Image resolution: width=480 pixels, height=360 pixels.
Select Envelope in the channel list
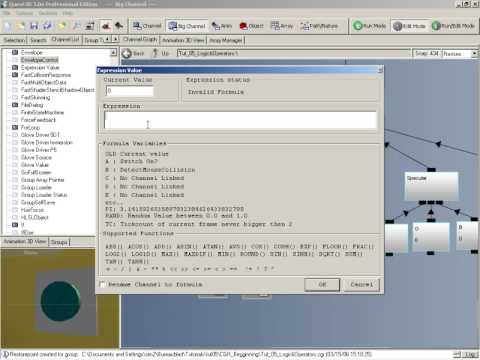point(31,52)
